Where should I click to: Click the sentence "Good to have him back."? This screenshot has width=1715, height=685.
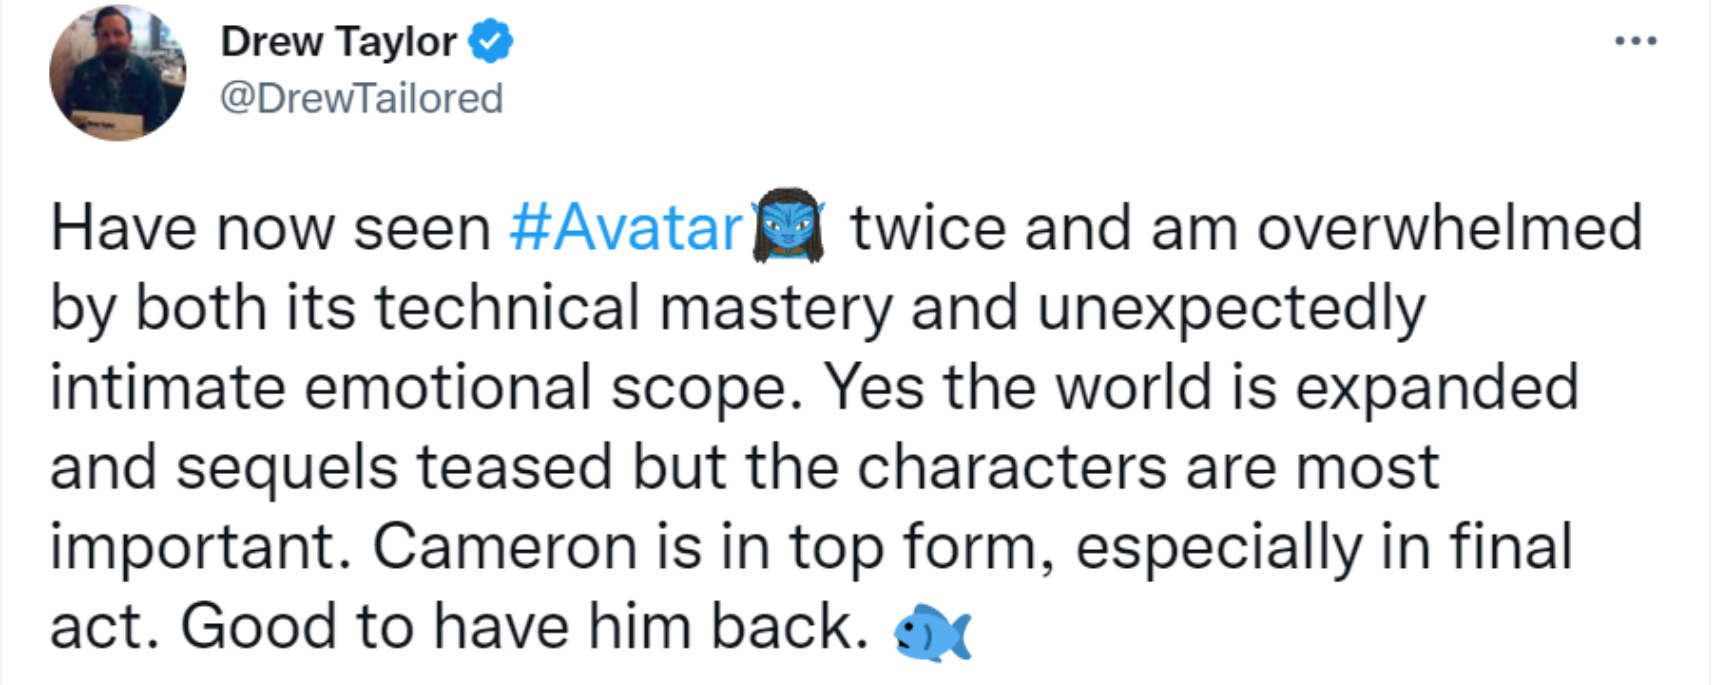pyautogui.click(x=524, y=628)
